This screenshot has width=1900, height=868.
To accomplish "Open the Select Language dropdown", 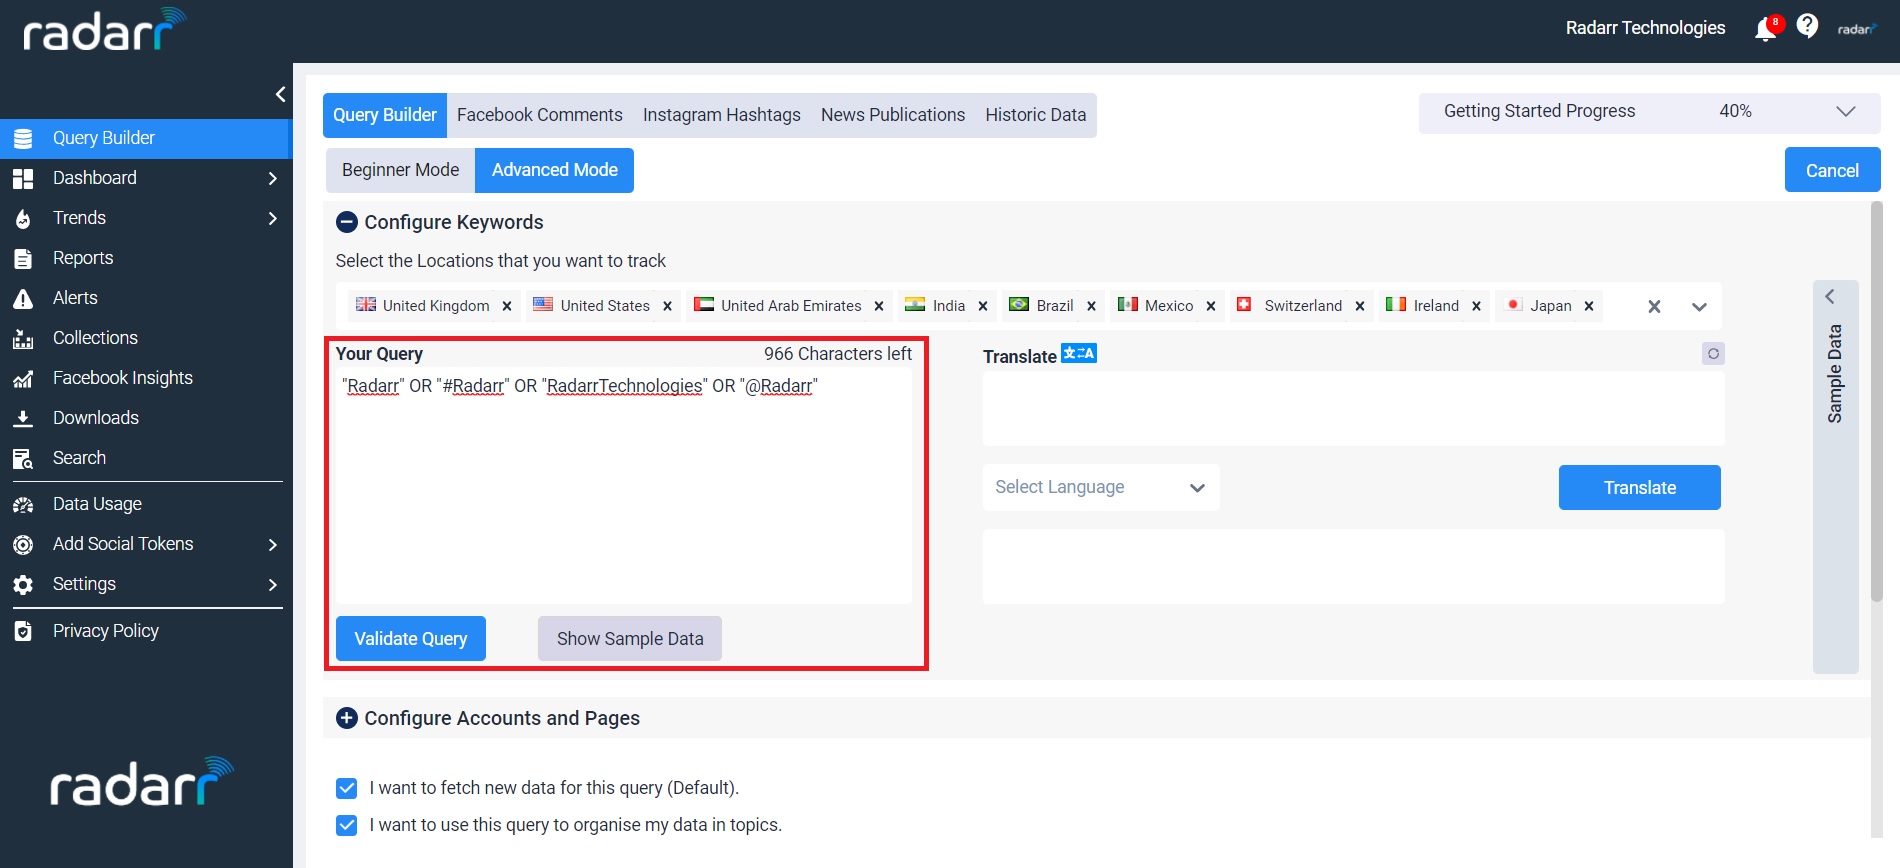I will pos(1100,487).
